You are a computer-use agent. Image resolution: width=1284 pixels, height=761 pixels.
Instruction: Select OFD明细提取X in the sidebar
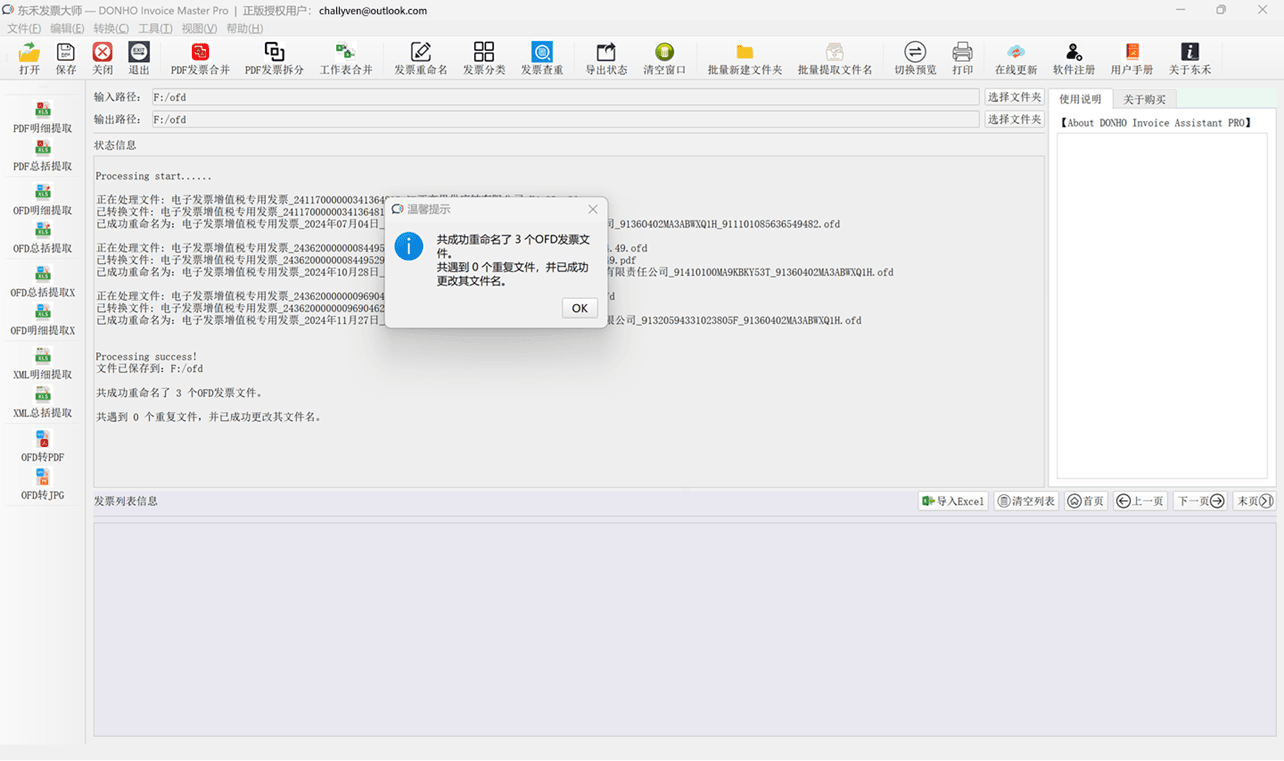point(43,320)
